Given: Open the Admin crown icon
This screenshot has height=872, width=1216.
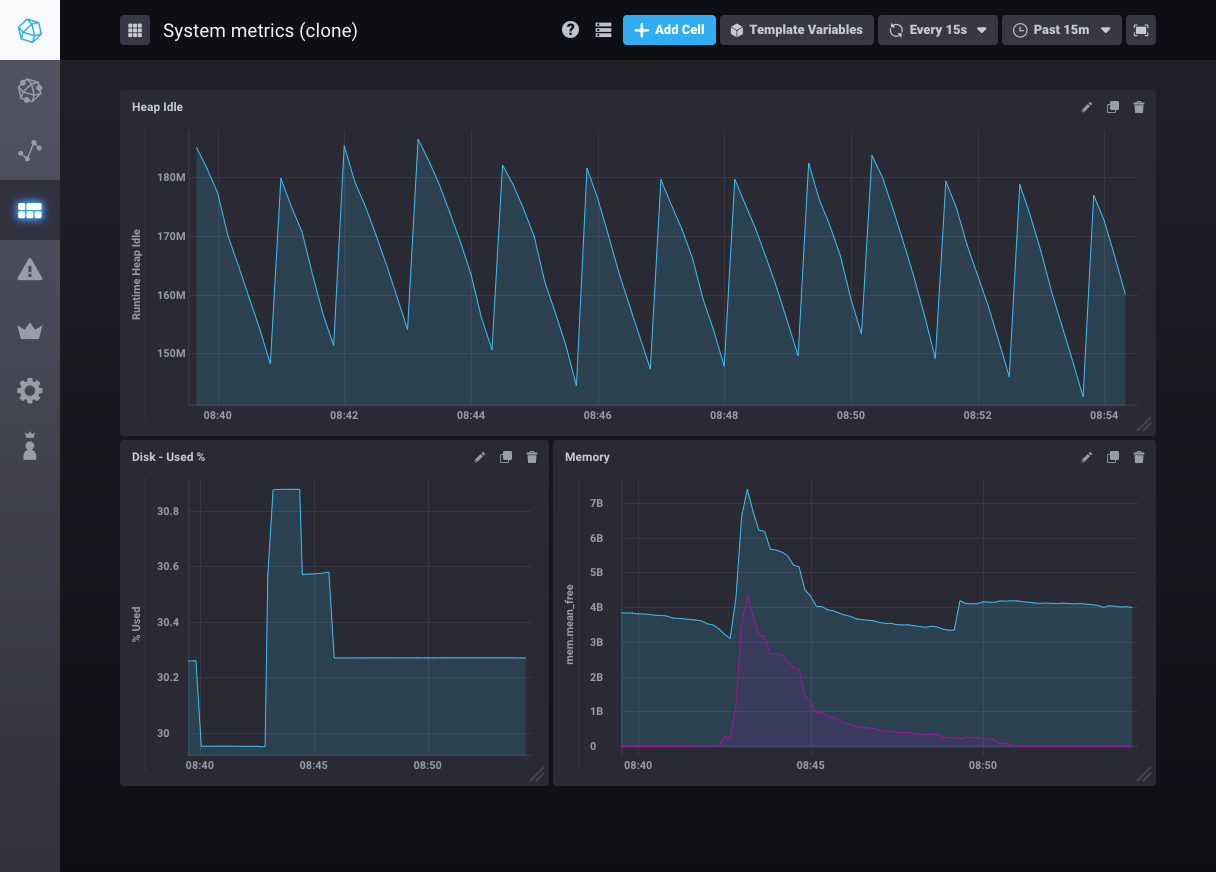Looking at the screenshot, I should point(30,330).
